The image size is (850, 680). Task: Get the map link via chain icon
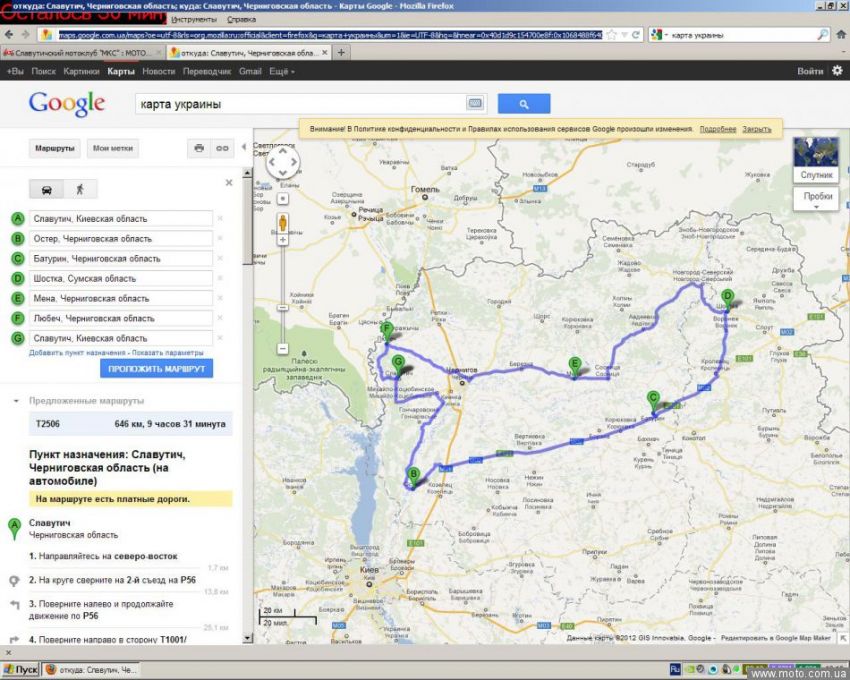(222, 148)
